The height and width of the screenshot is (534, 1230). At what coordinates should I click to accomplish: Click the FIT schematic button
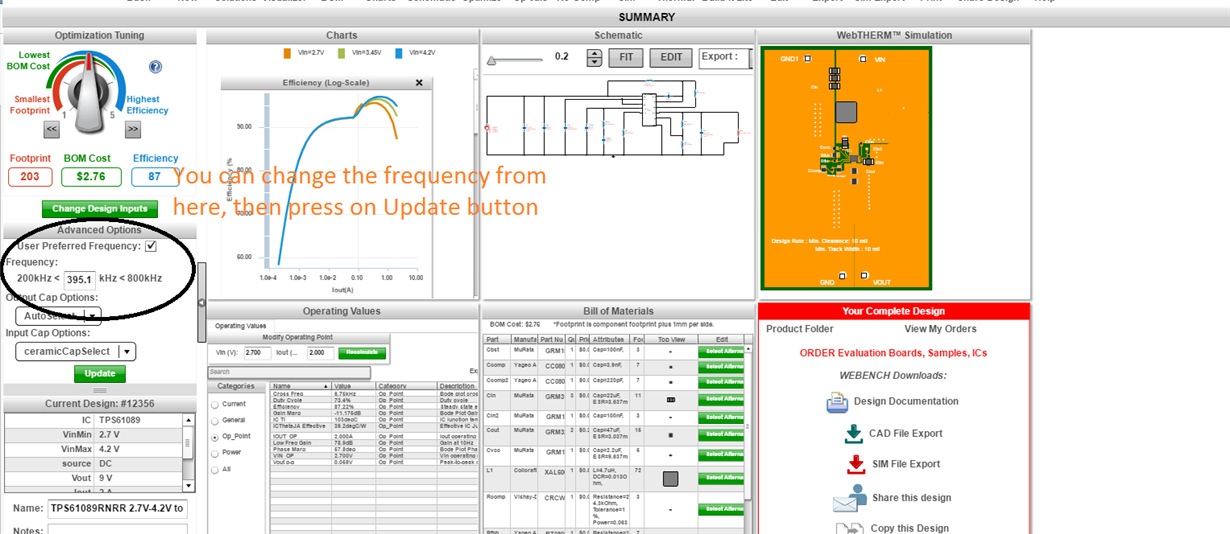[625, 57]
